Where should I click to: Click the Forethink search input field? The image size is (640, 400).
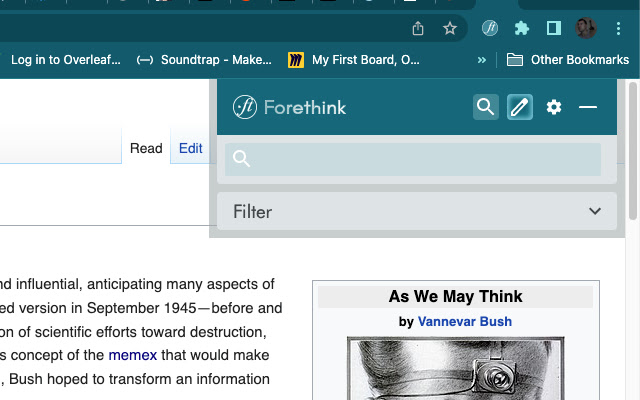click(413, 159)
